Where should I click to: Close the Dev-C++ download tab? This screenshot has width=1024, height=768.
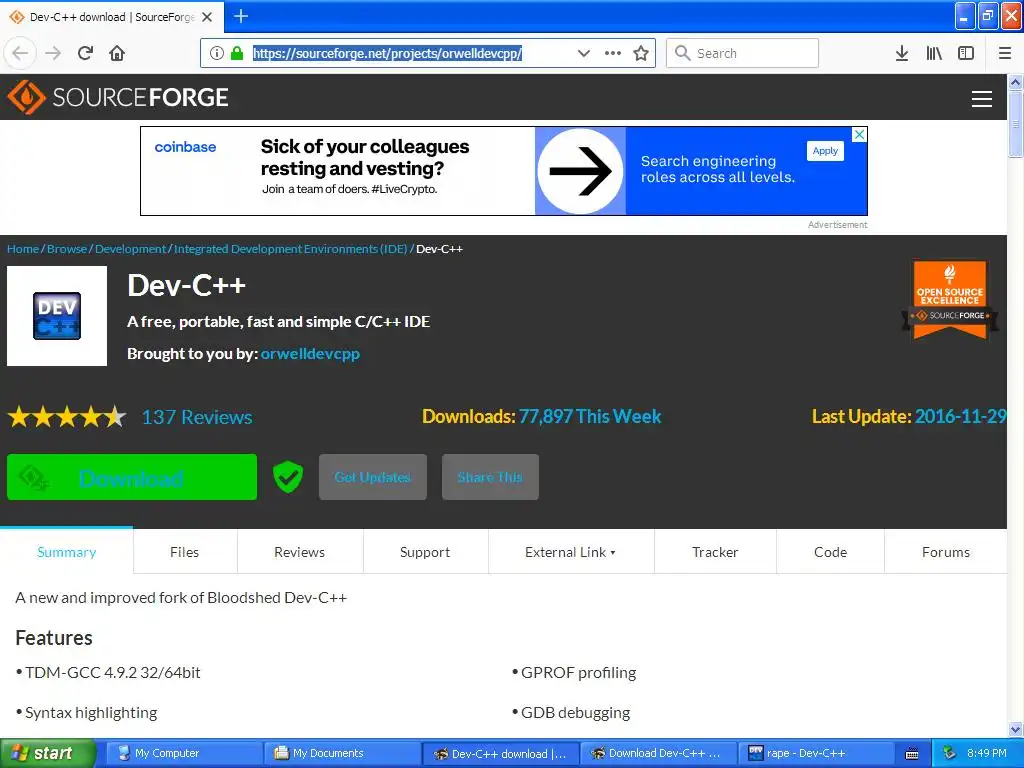click(x=207, y=17)
